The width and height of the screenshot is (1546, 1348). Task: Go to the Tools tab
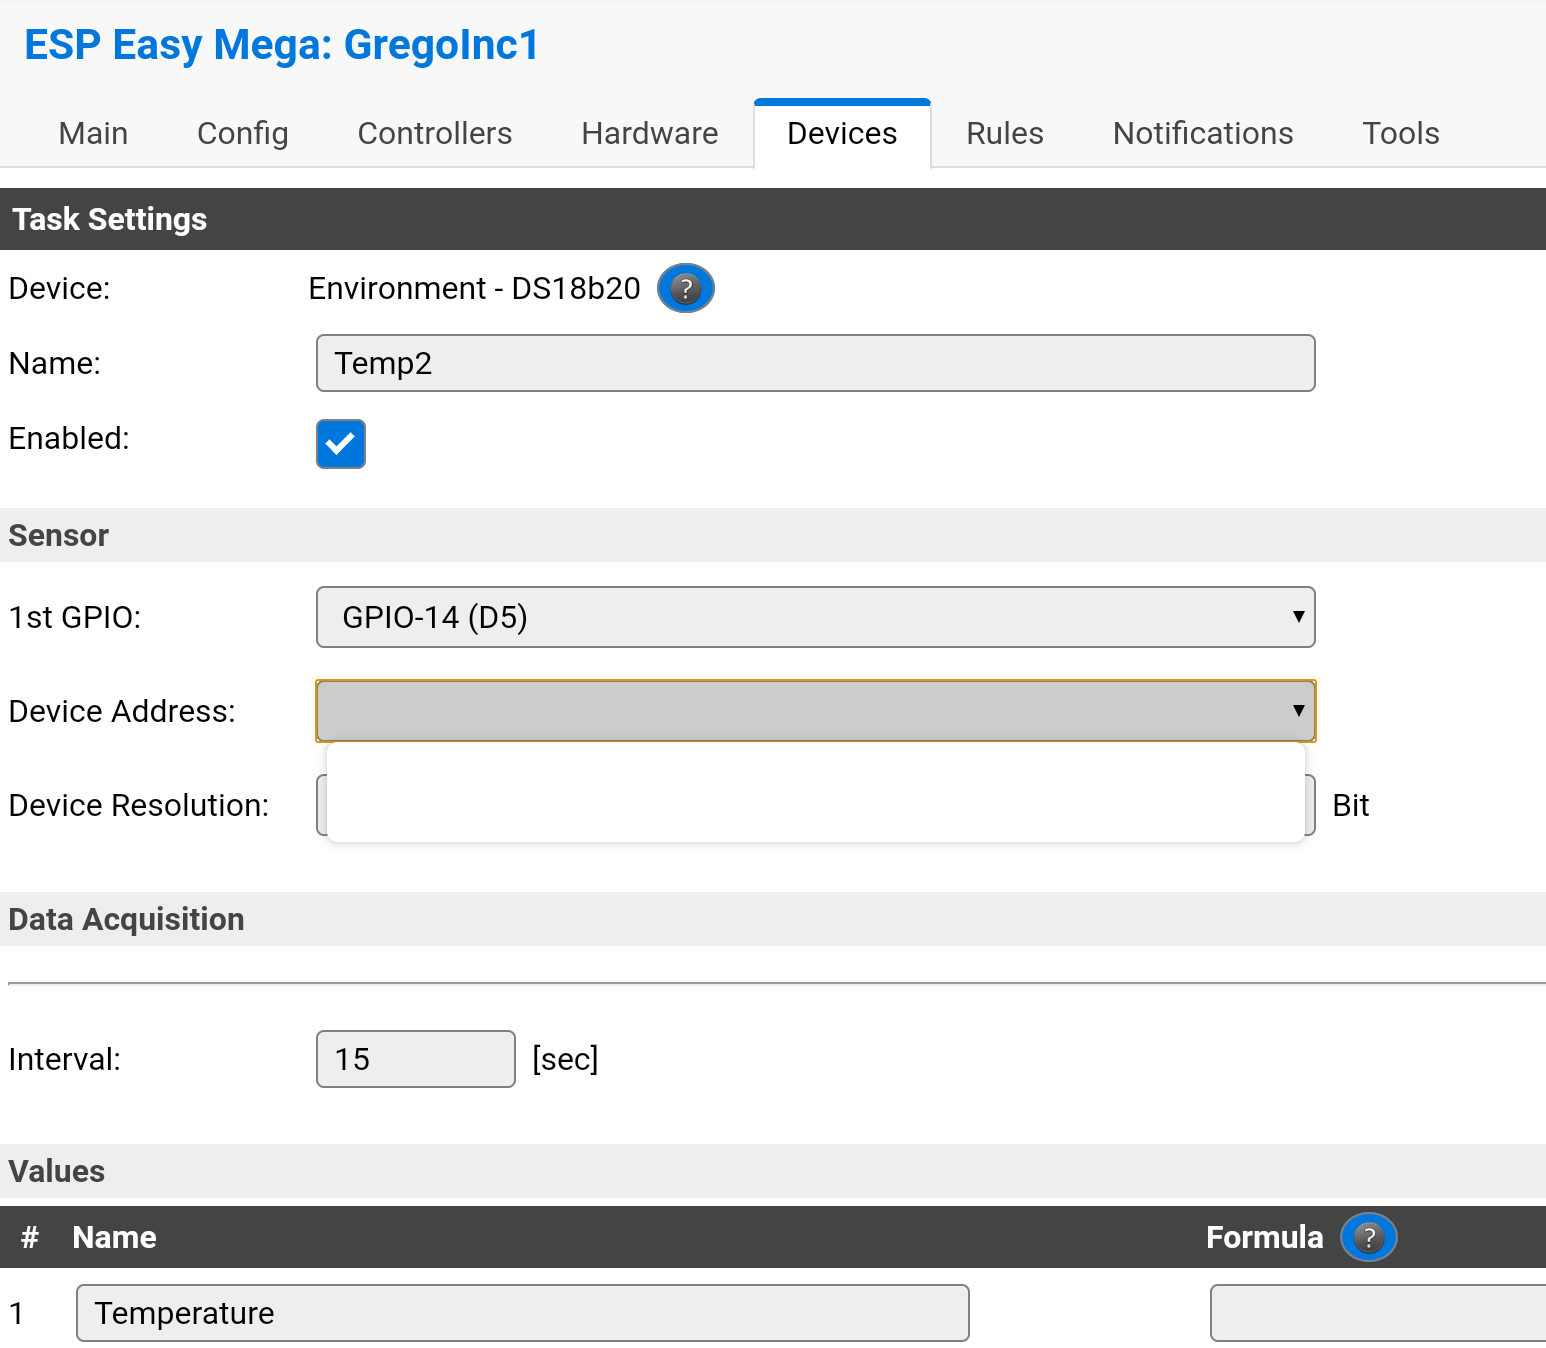tap(1401, 134)
